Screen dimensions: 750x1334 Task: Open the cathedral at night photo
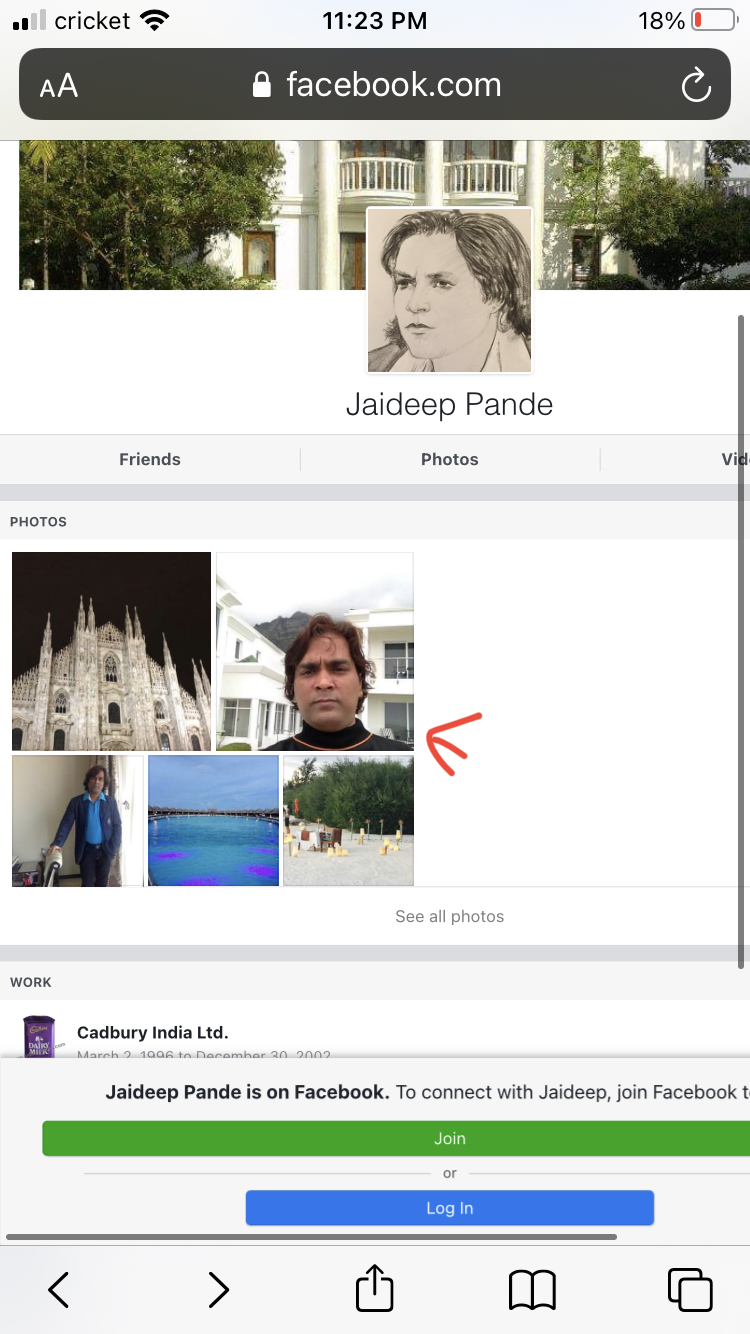[x=112, y=651]
